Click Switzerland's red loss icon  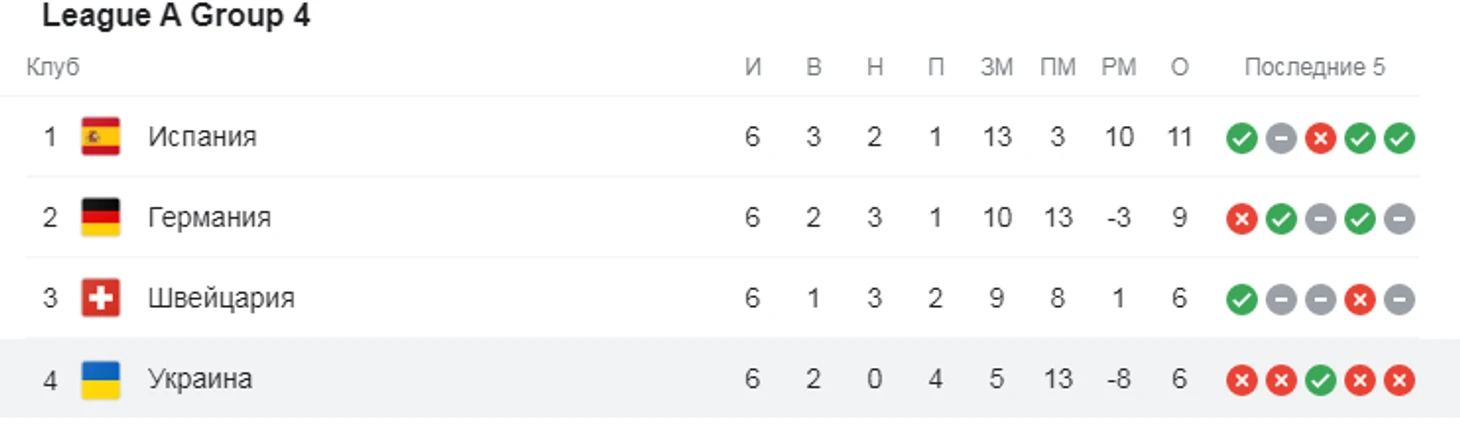[1359, 299]
